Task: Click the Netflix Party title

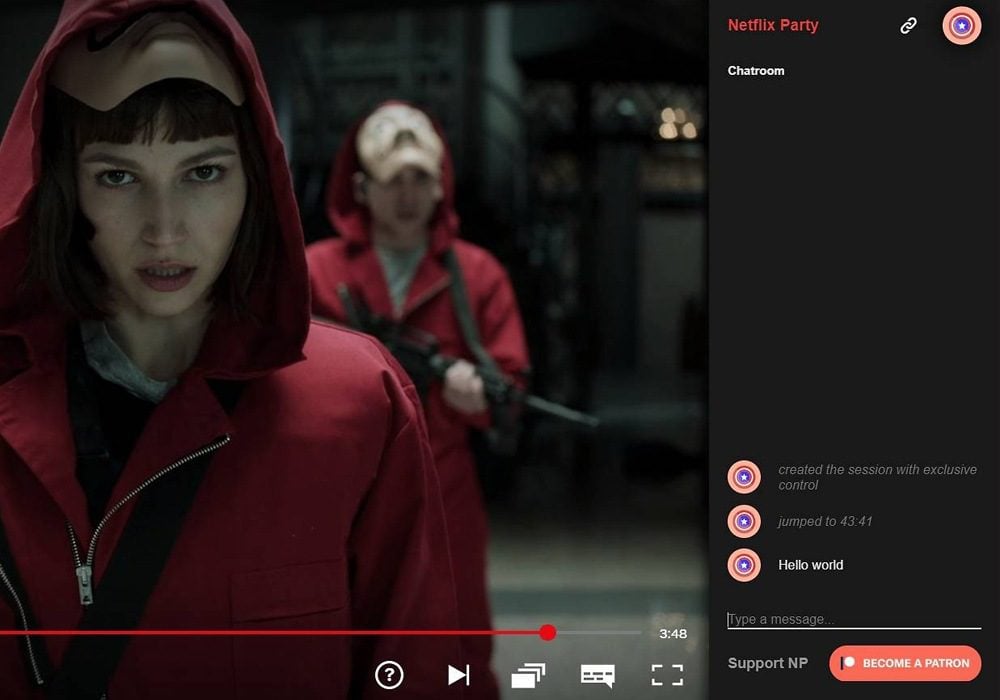Action: click(773, 26)
